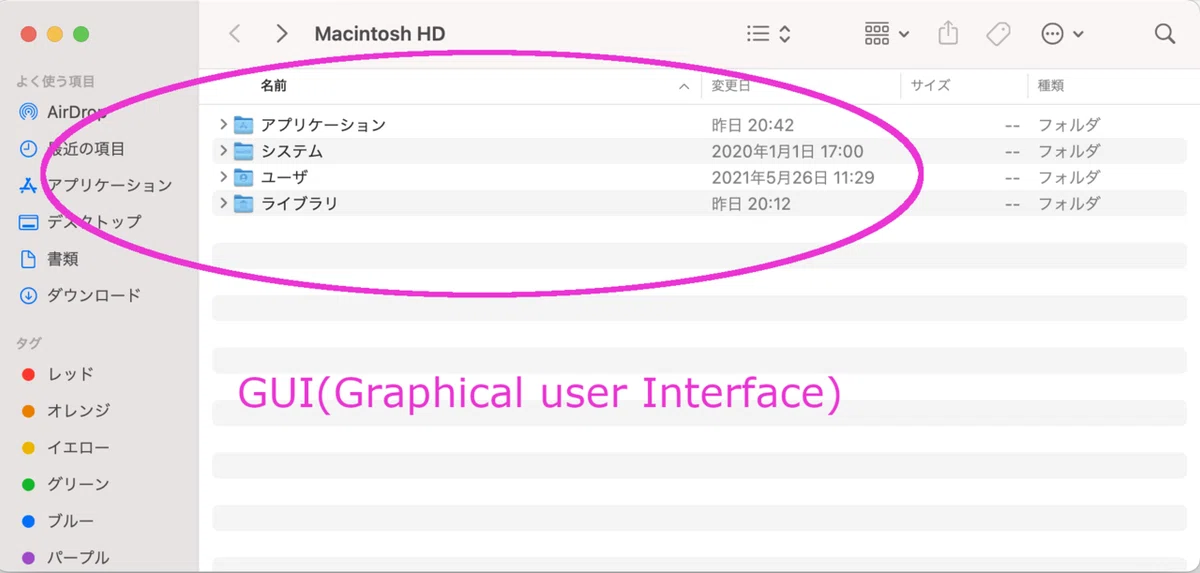Select the システム folder icon
1200x573 pixels.
pos(243,151)
